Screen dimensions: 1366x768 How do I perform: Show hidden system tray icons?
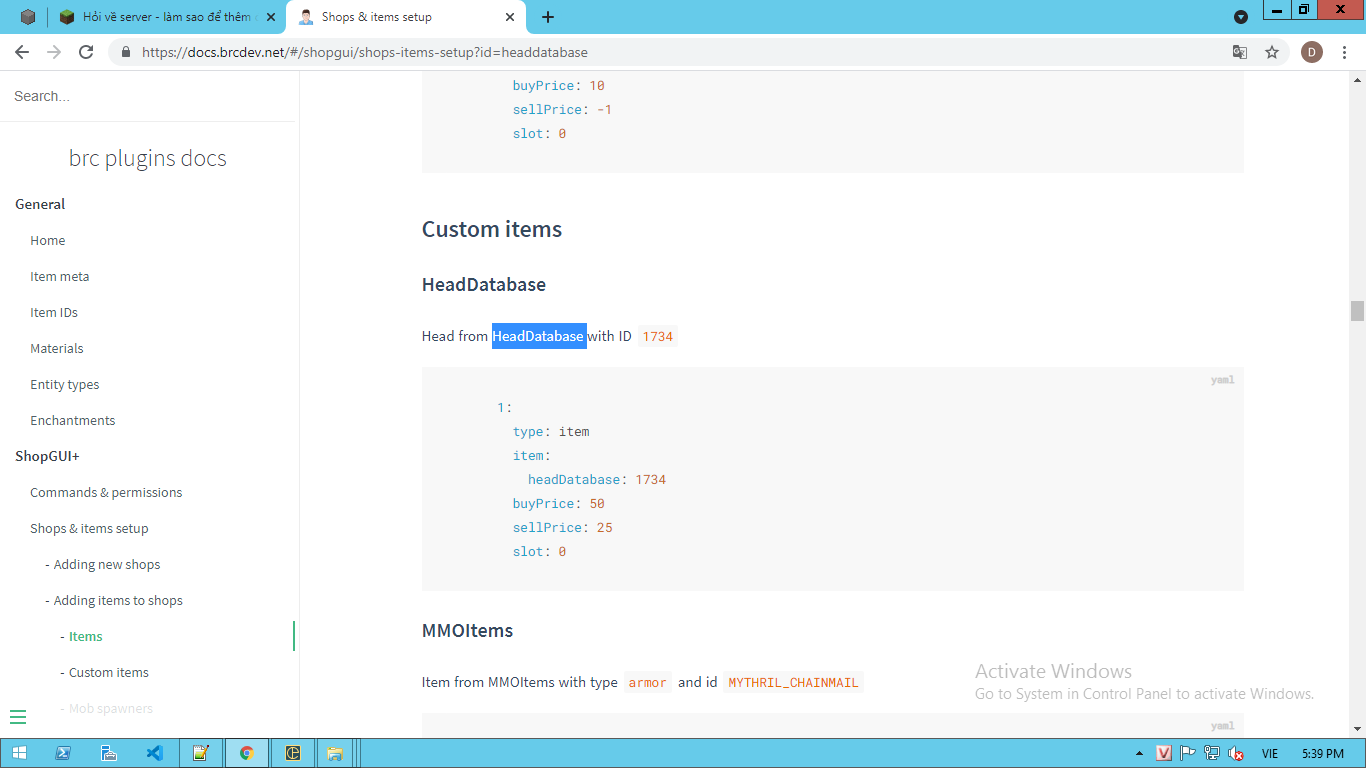1139,753
